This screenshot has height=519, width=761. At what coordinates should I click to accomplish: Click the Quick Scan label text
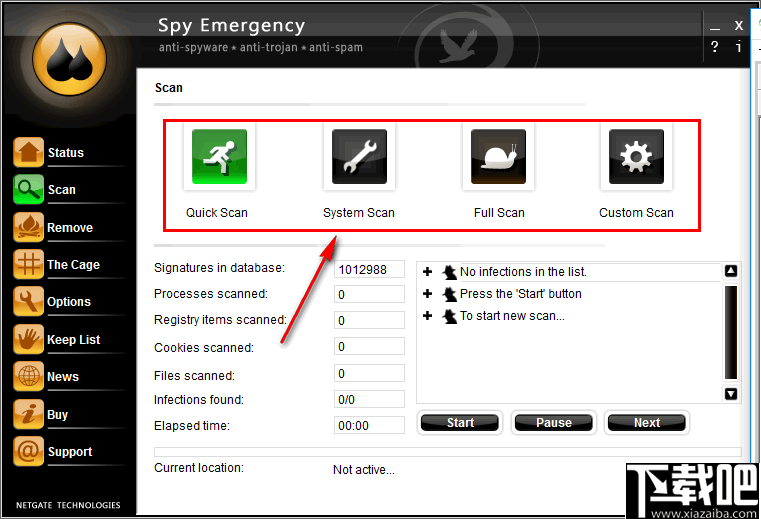(x=217, y=213)
